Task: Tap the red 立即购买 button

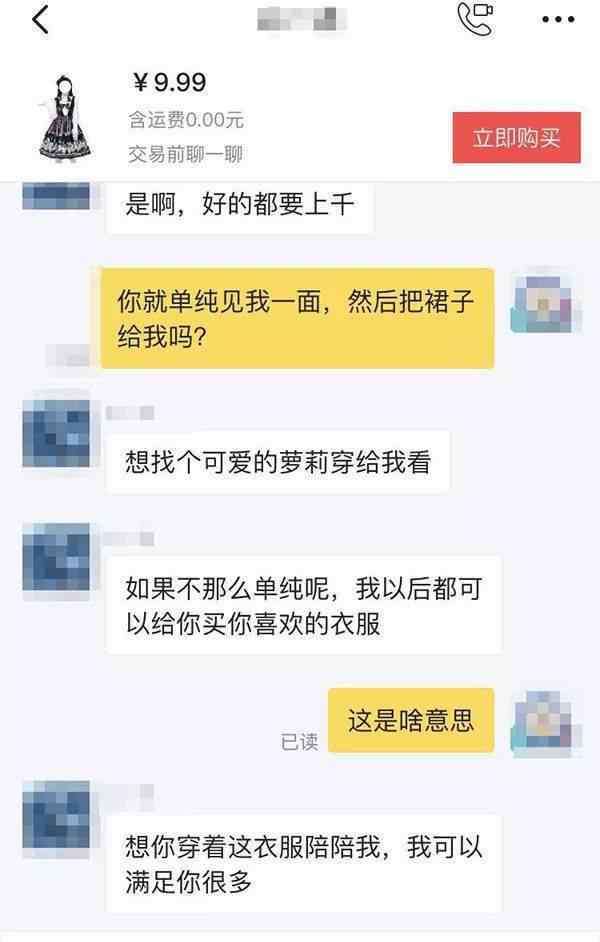Action: coord(517,138)
